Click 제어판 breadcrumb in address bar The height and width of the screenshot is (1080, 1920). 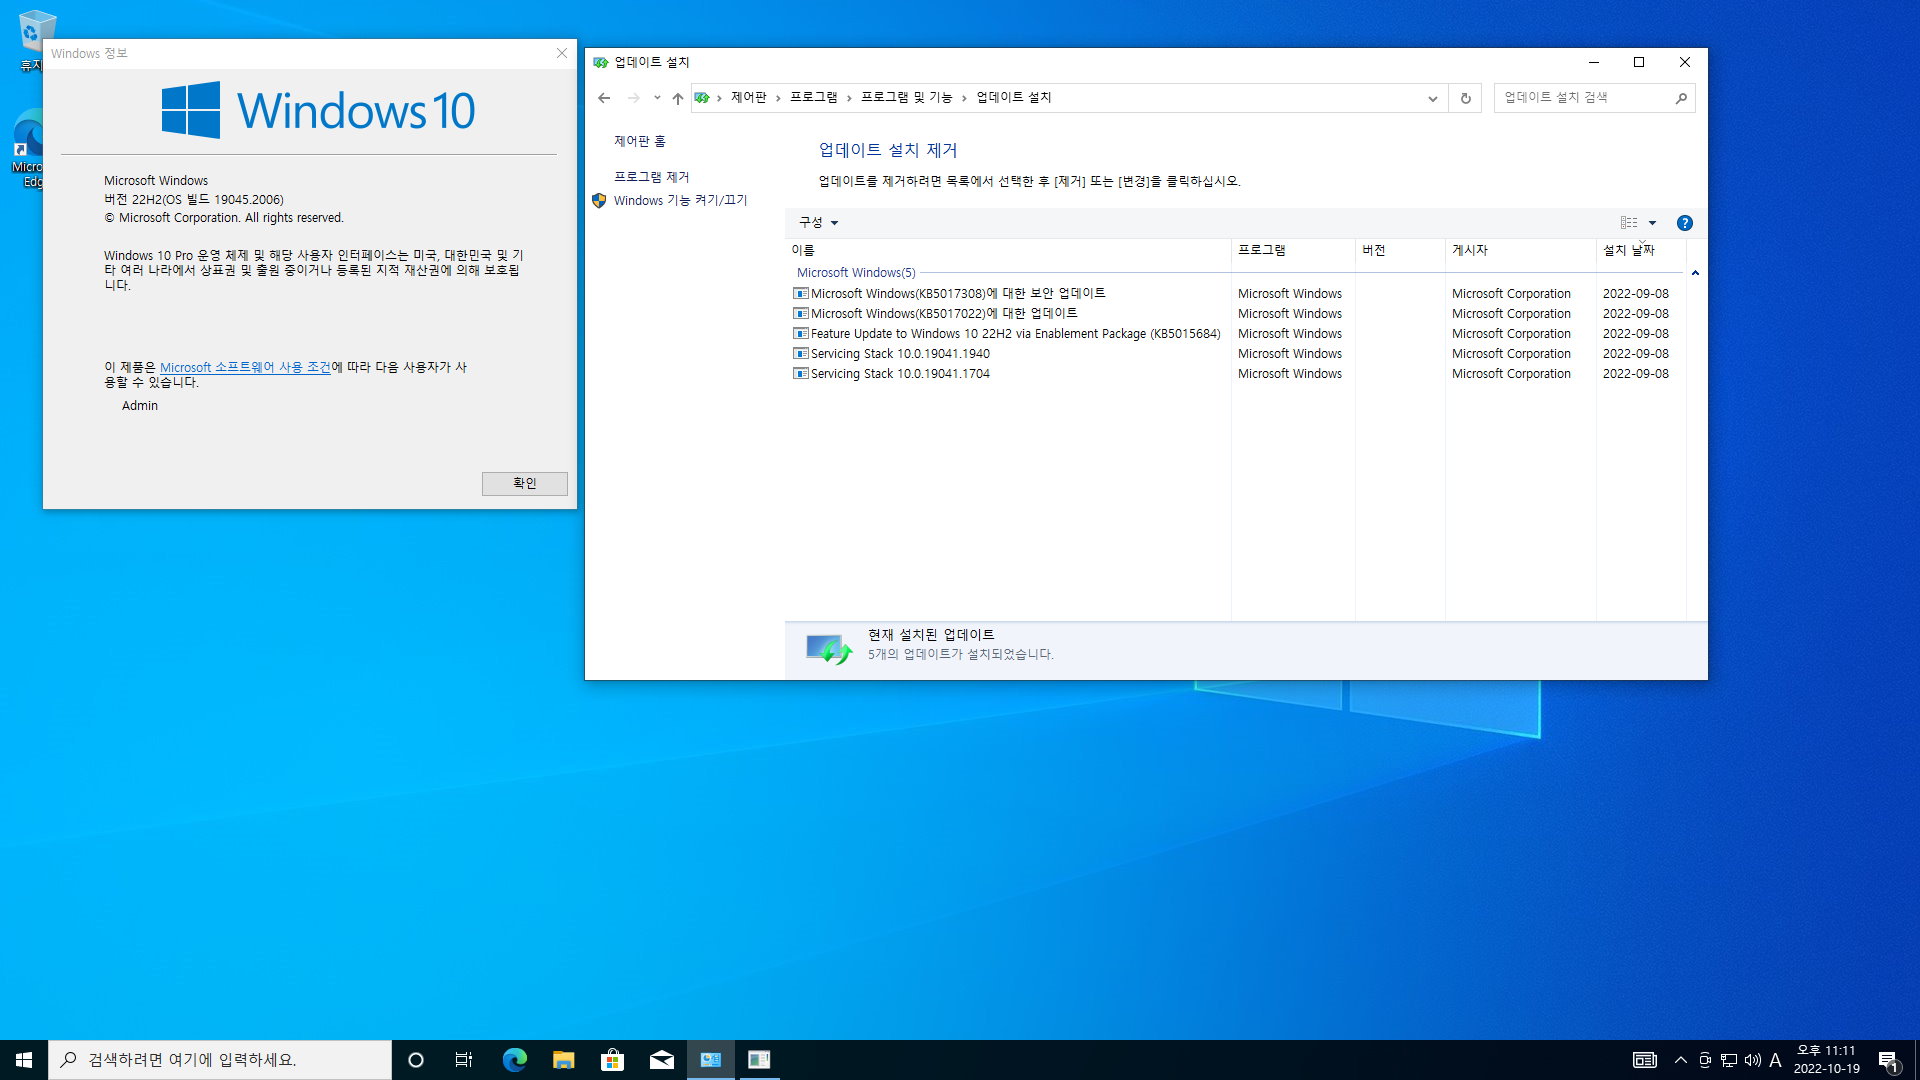(749, 98)
